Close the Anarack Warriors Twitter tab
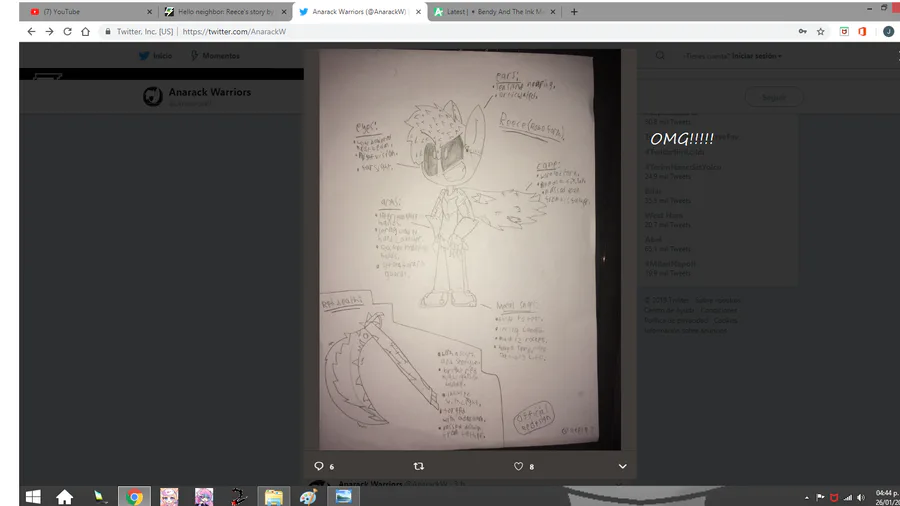 [x=418, y=11]
